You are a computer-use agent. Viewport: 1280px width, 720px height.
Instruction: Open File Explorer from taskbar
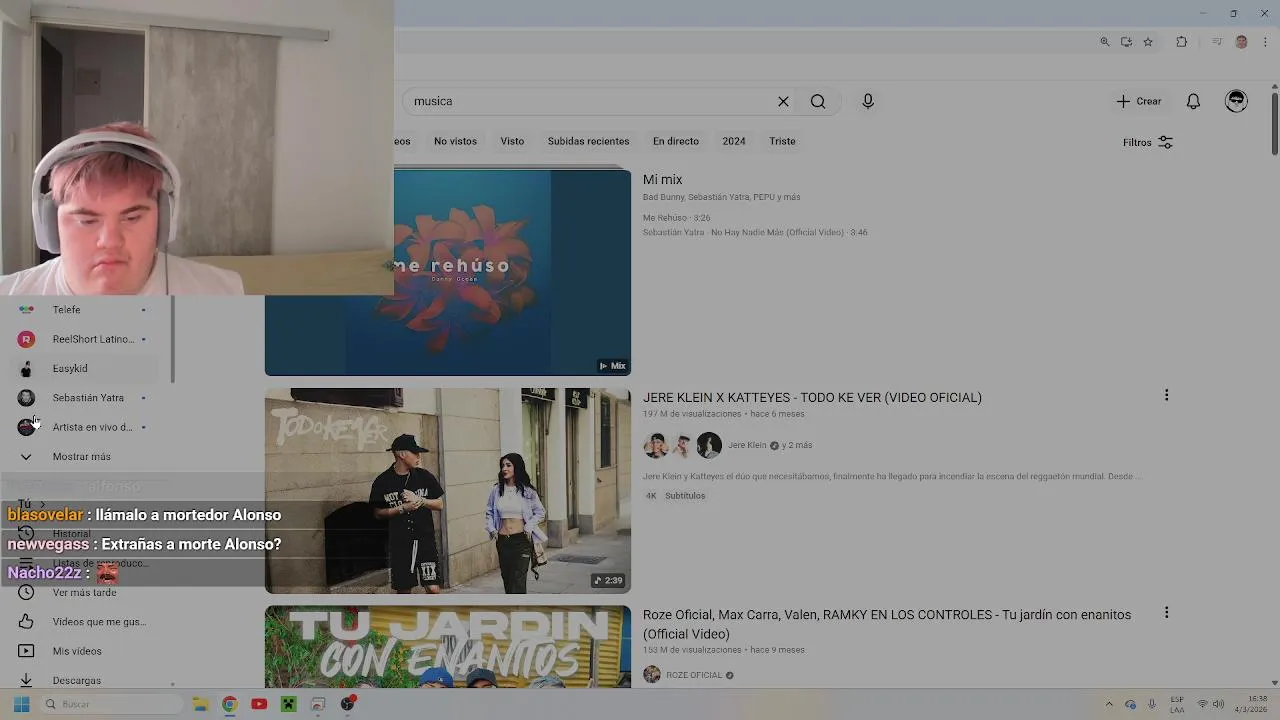[199, 705]
